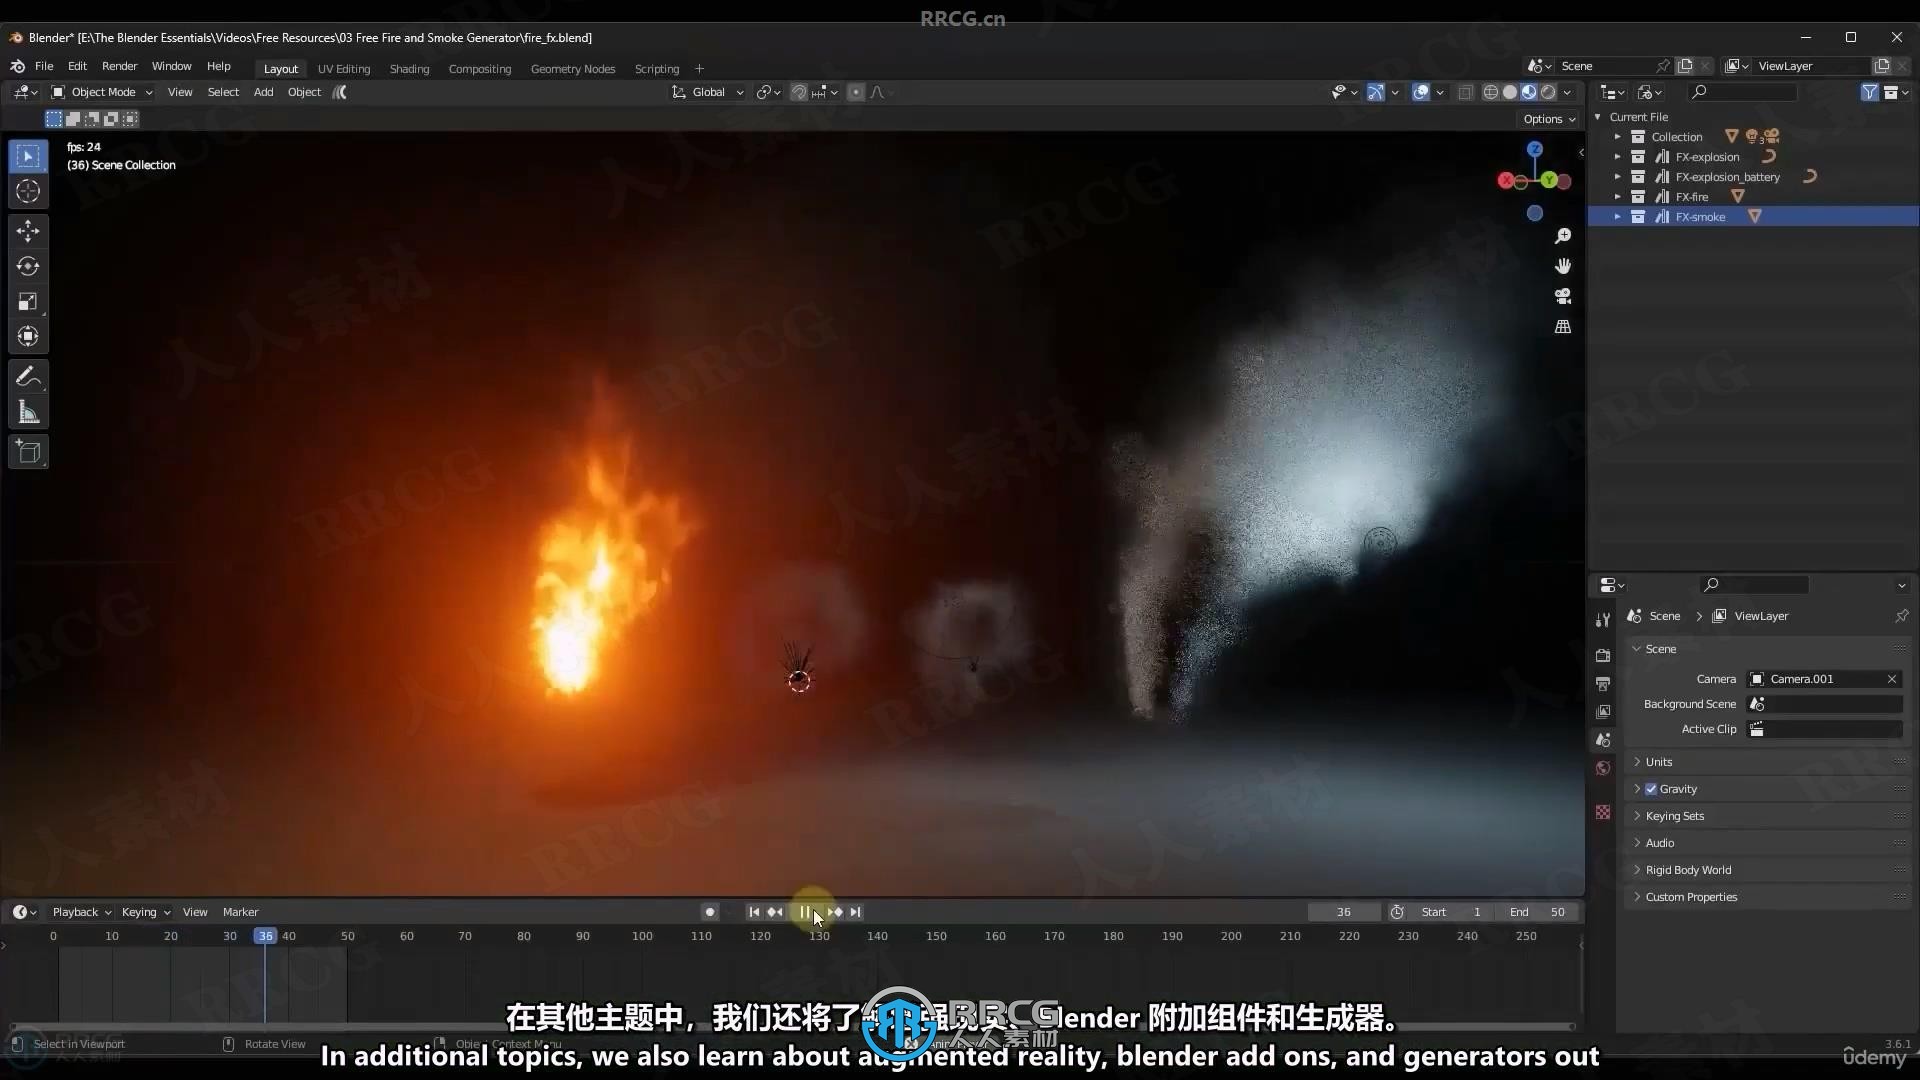
Task: Switch to wireframe viewport shading
Action: tap(1490, 92)
